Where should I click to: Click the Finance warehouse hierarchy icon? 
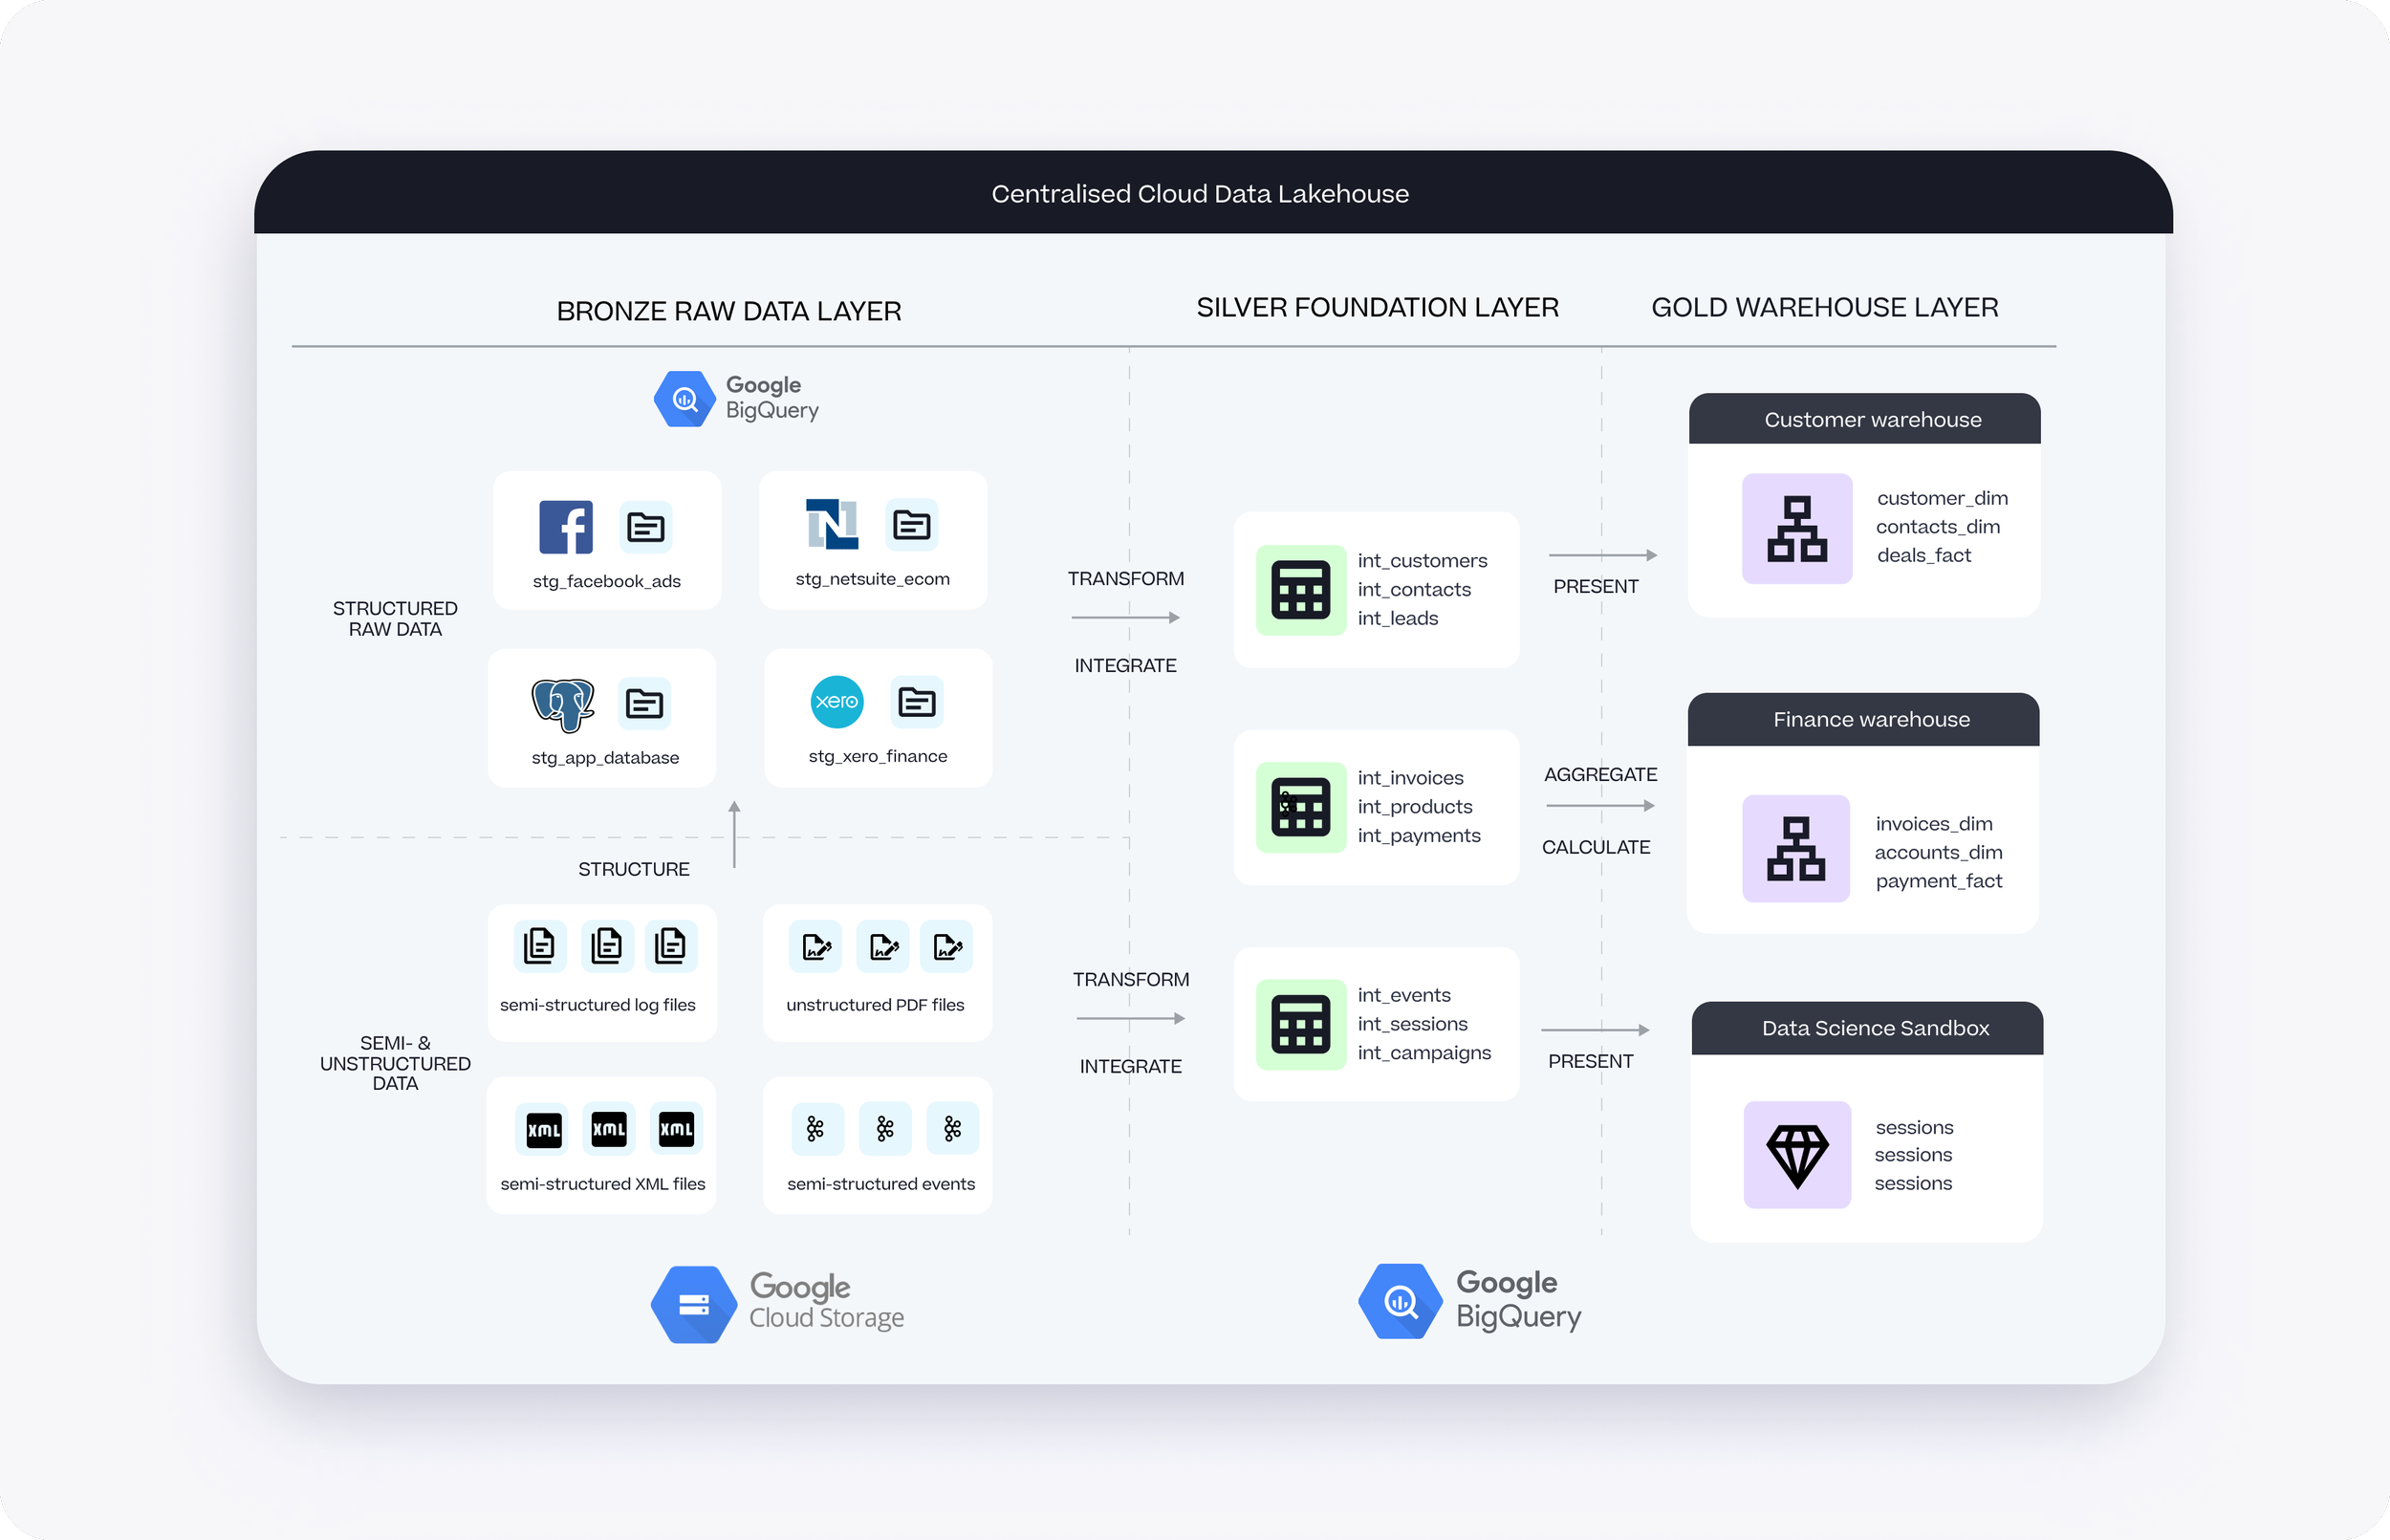point(1796,849)
